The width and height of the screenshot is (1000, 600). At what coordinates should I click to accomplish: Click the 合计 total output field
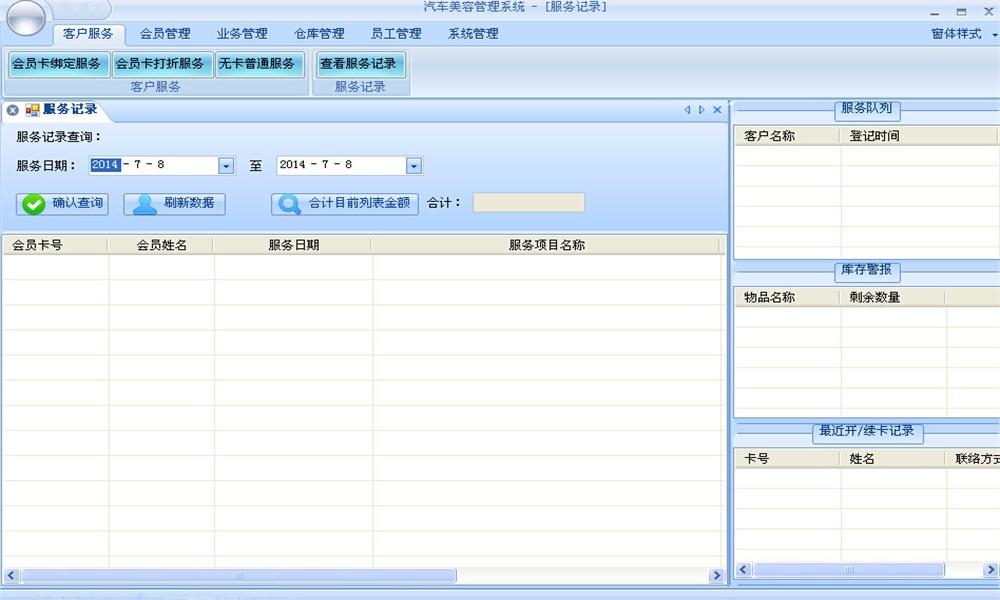(x=529, y=203)
